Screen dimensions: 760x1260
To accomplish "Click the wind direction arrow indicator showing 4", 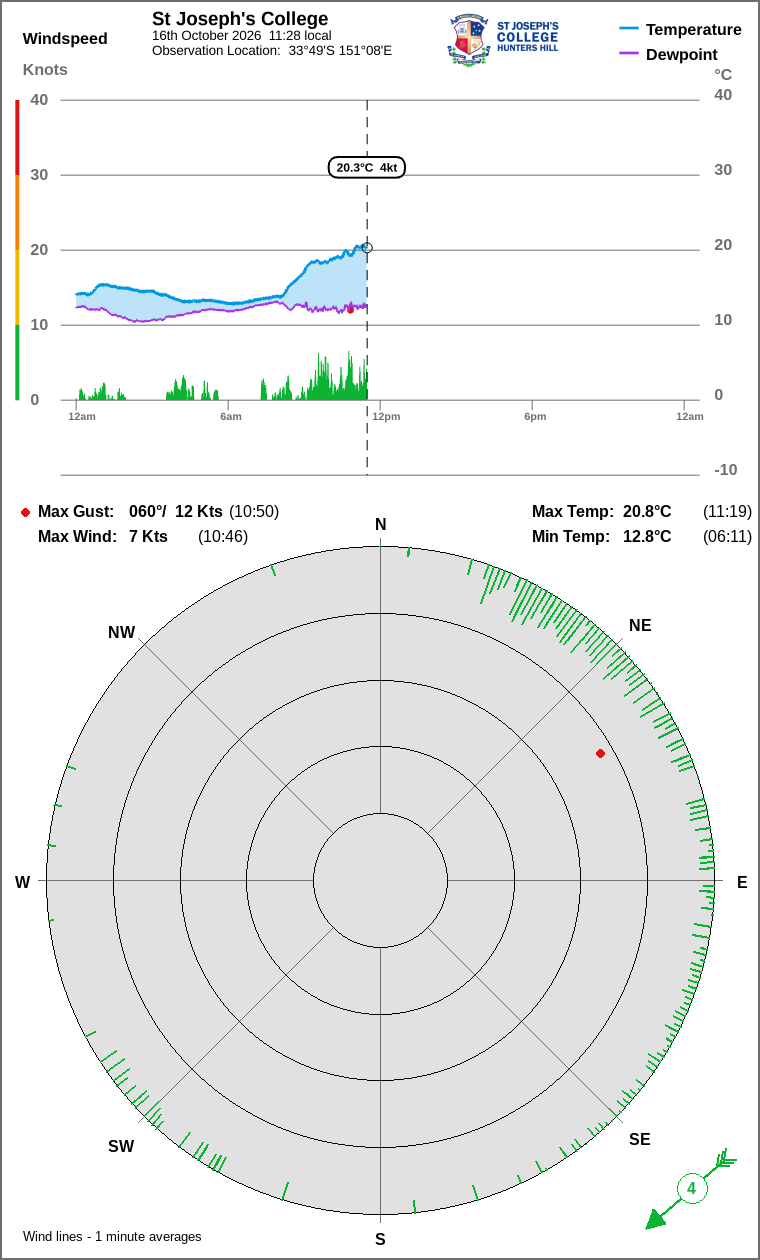I will coord(691,1188).
